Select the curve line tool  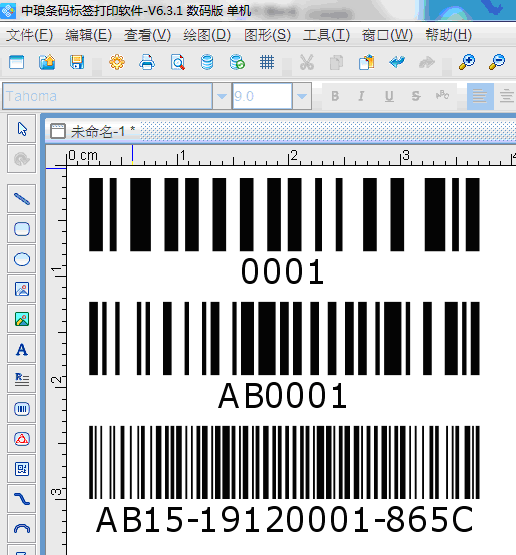coord(22,499)
